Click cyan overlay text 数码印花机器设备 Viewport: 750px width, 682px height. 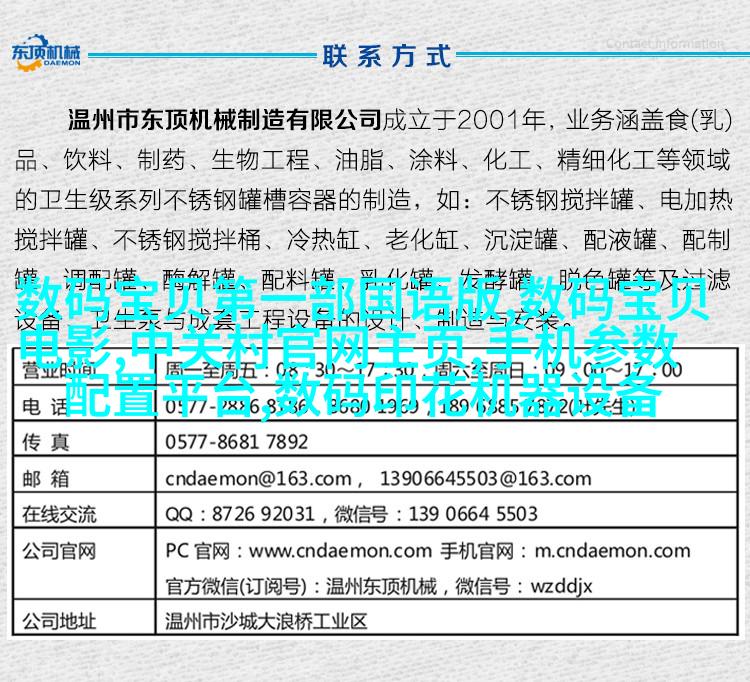[468, 397]
